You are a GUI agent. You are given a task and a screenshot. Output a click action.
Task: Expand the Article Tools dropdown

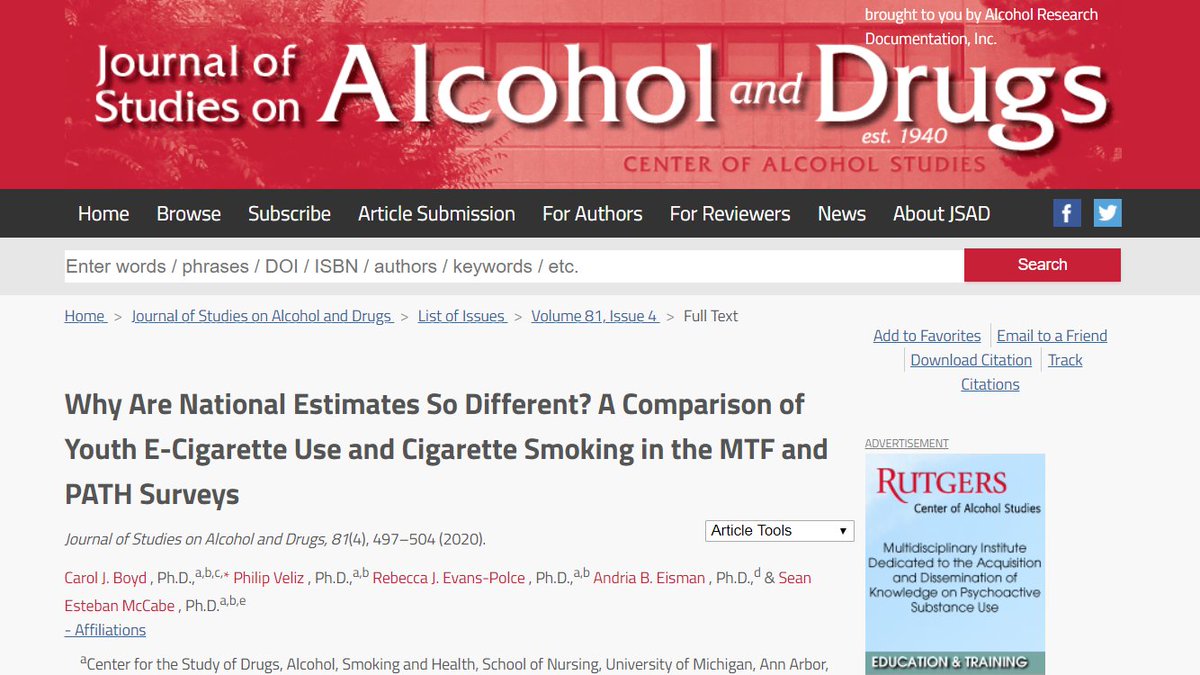click(780, 531)
